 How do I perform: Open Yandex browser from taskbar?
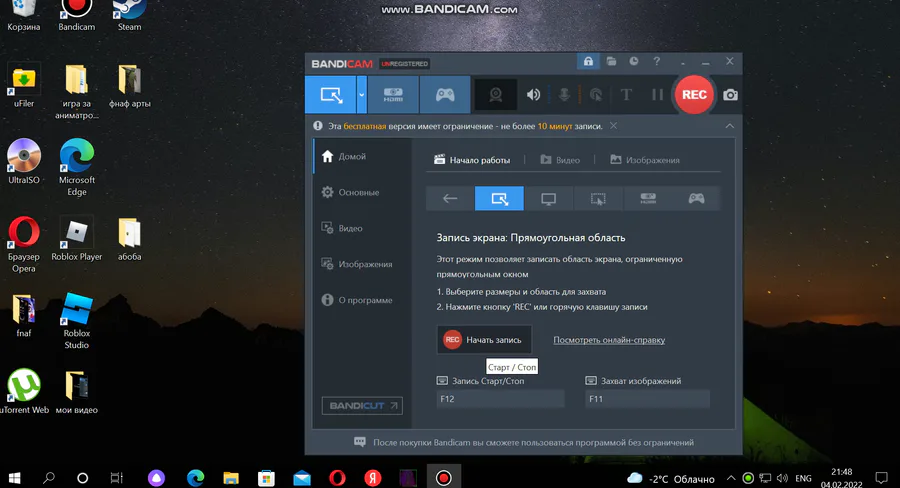click(373, 478)
